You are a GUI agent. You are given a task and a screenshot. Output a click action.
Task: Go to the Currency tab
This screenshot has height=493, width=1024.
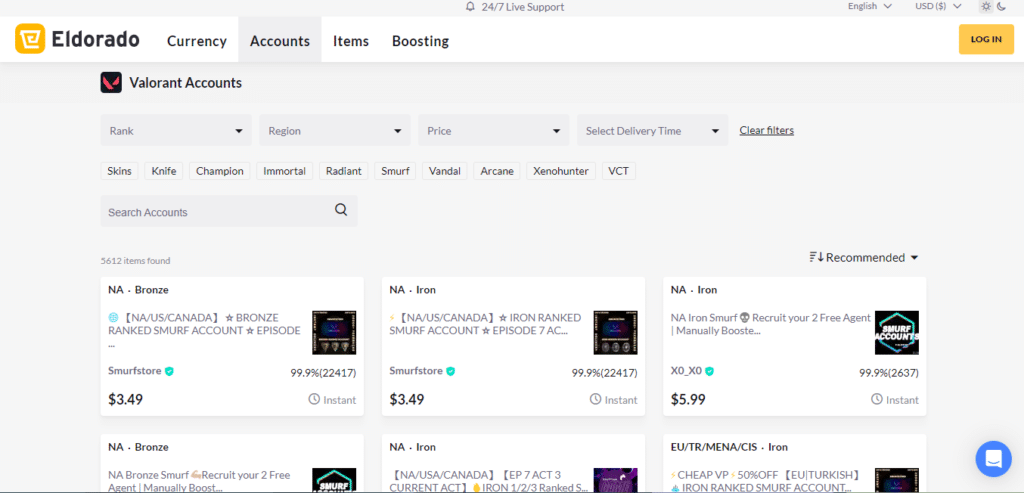[197, 40]
